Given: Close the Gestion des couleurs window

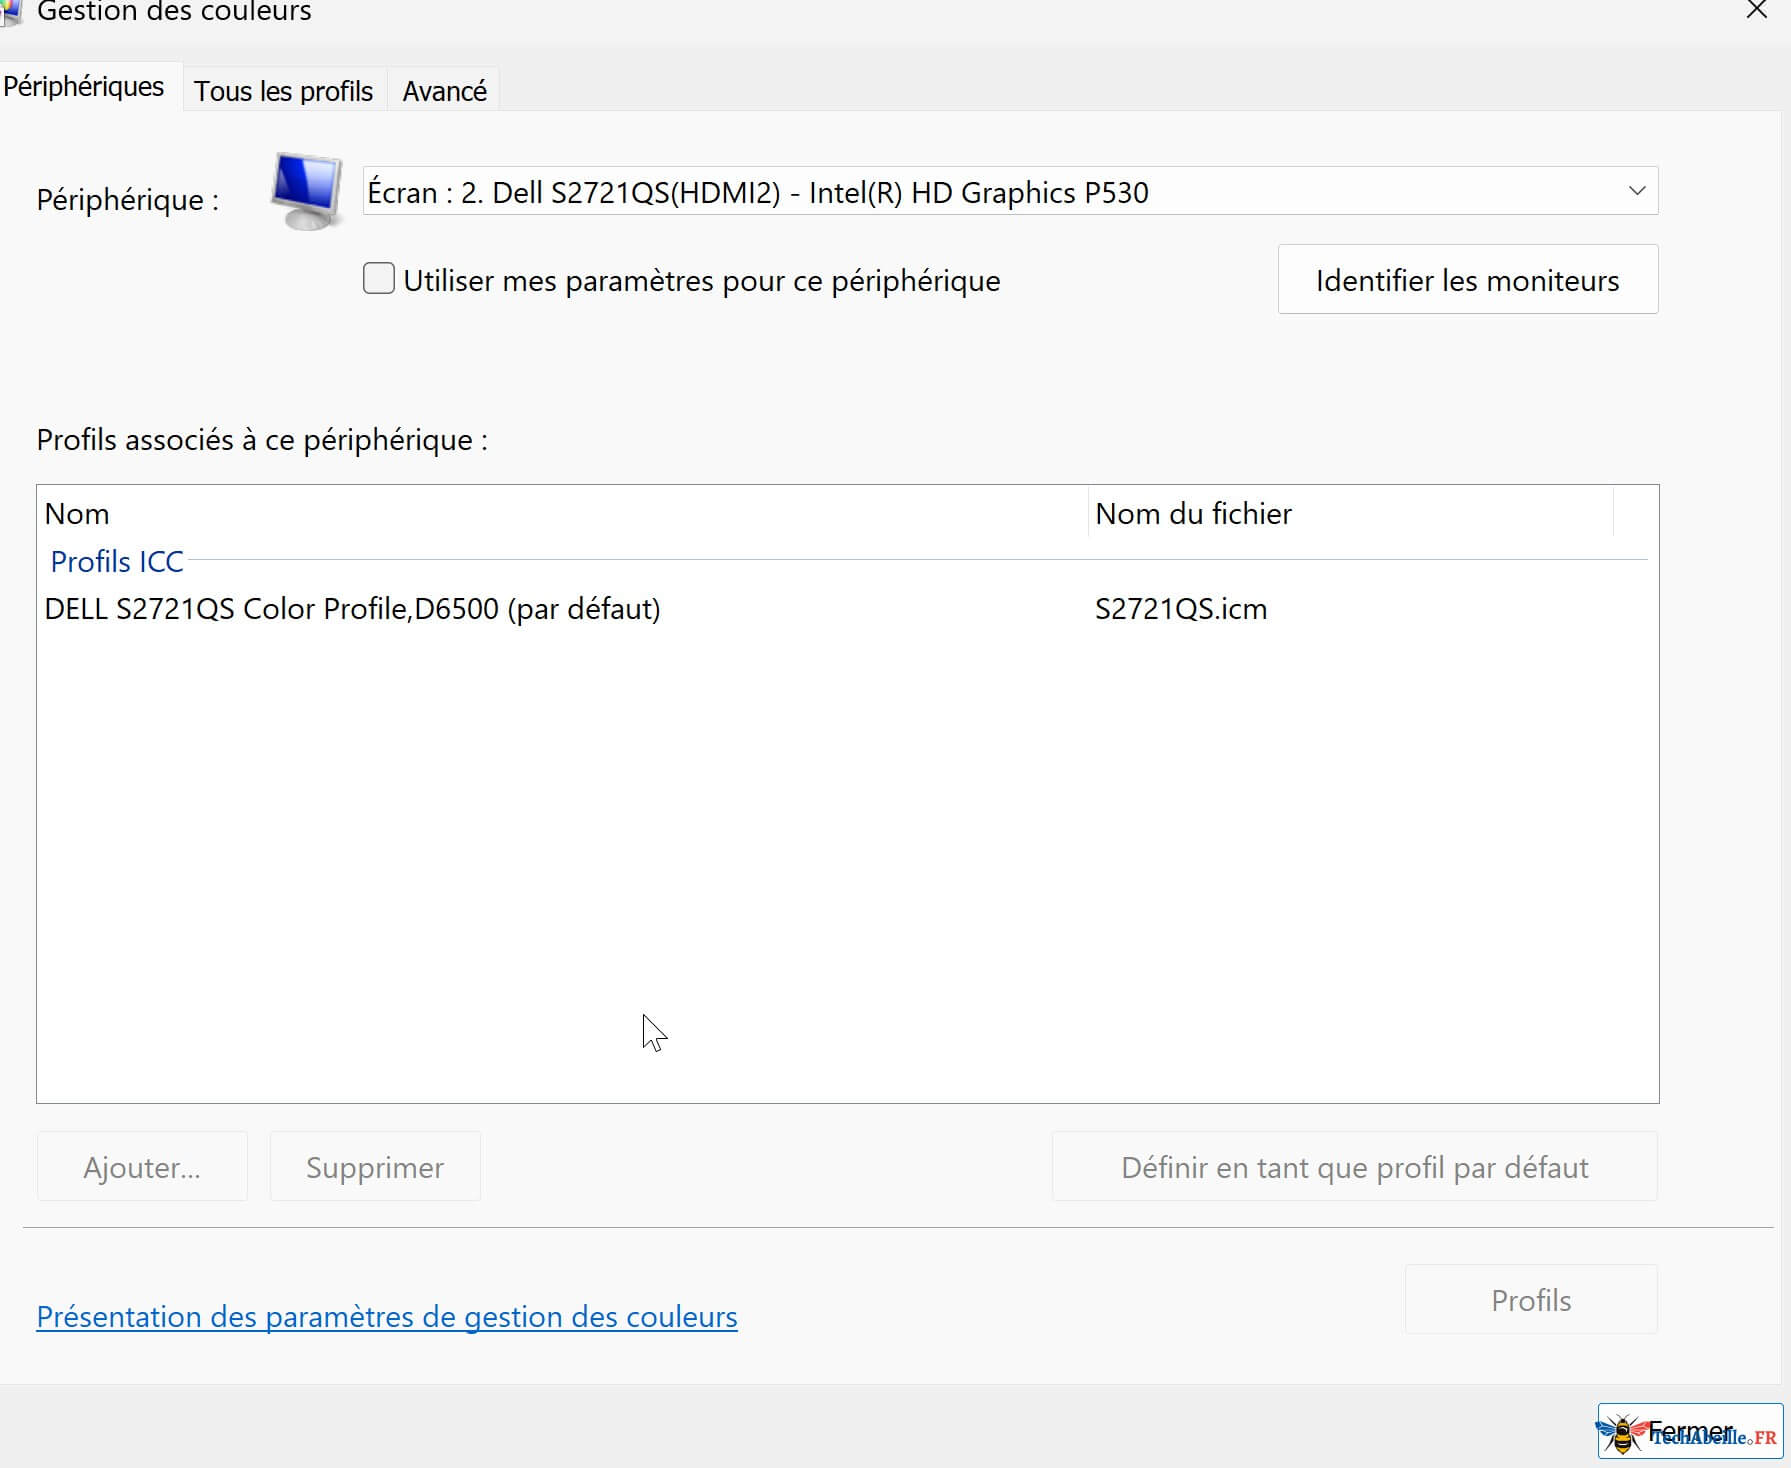Looking at the screenshot, I should [1757, 11].
